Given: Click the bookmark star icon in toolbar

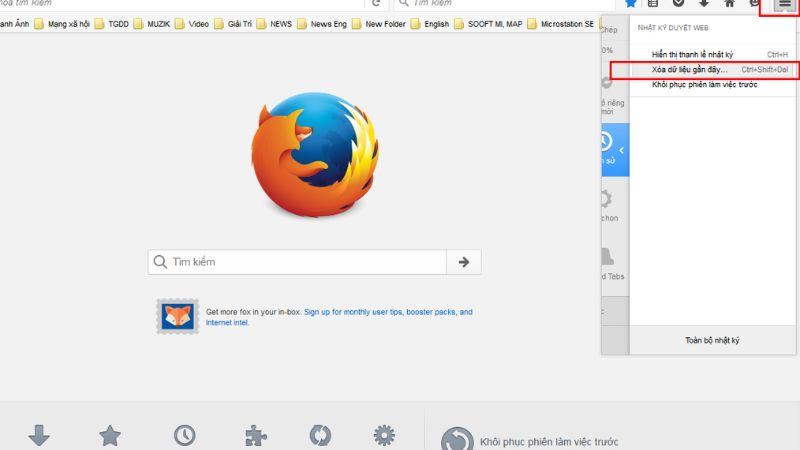Looking at the screenshot, I should point(631,4).
